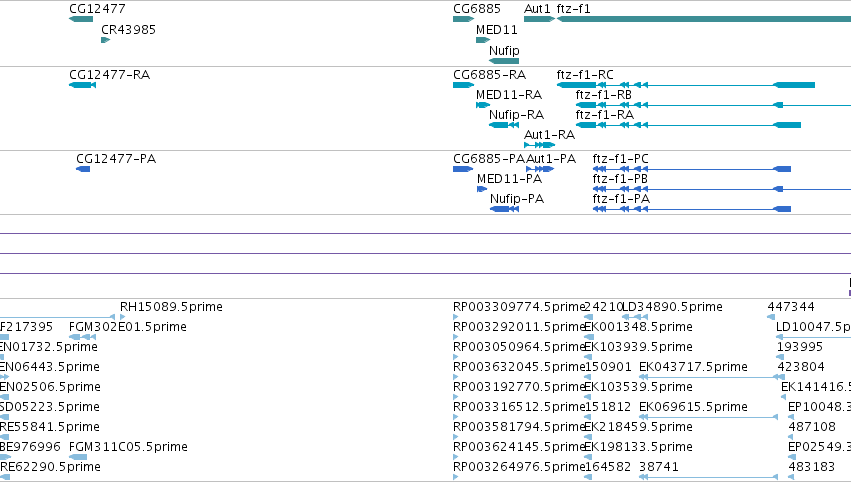Open the CR43985 gene feature
The image size is (851, 482).
pos(105,40)
